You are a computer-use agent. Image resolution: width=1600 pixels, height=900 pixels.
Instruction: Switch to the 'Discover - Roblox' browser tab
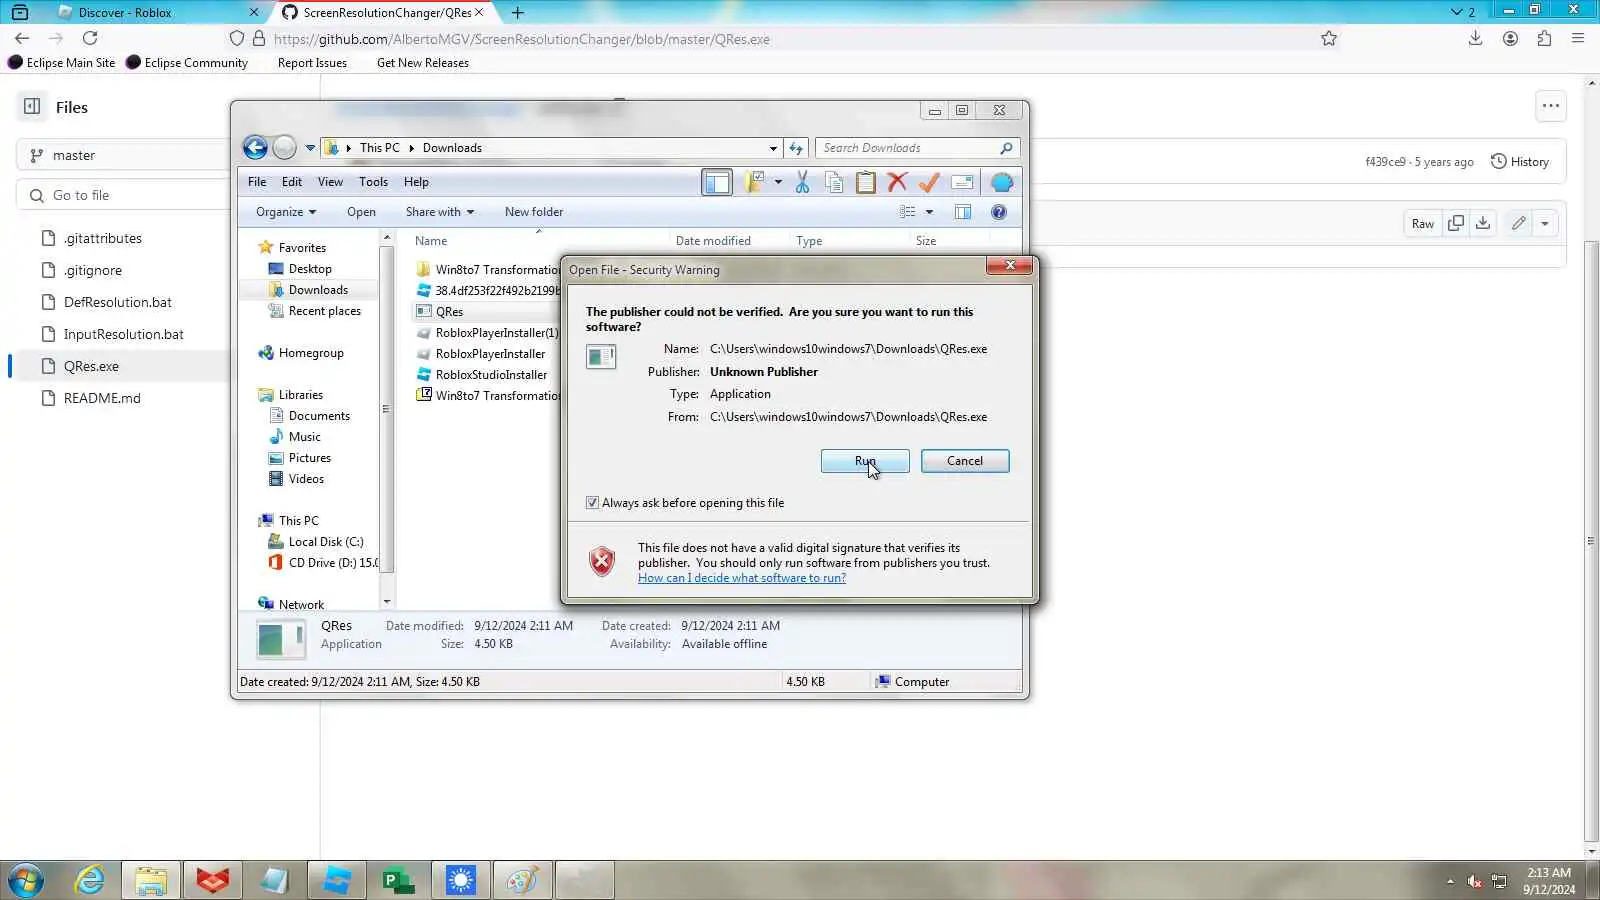pos(155,13)
